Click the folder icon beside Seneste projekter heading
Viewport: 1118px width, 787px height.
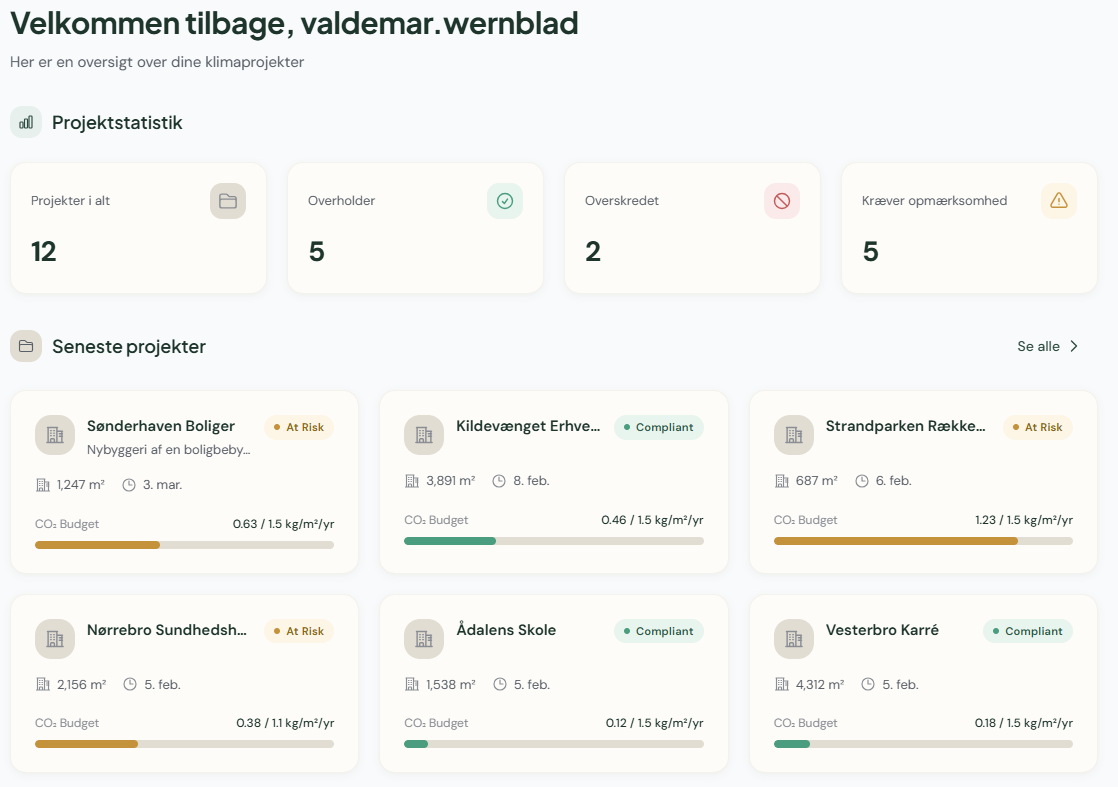click(x=25, y=345)
